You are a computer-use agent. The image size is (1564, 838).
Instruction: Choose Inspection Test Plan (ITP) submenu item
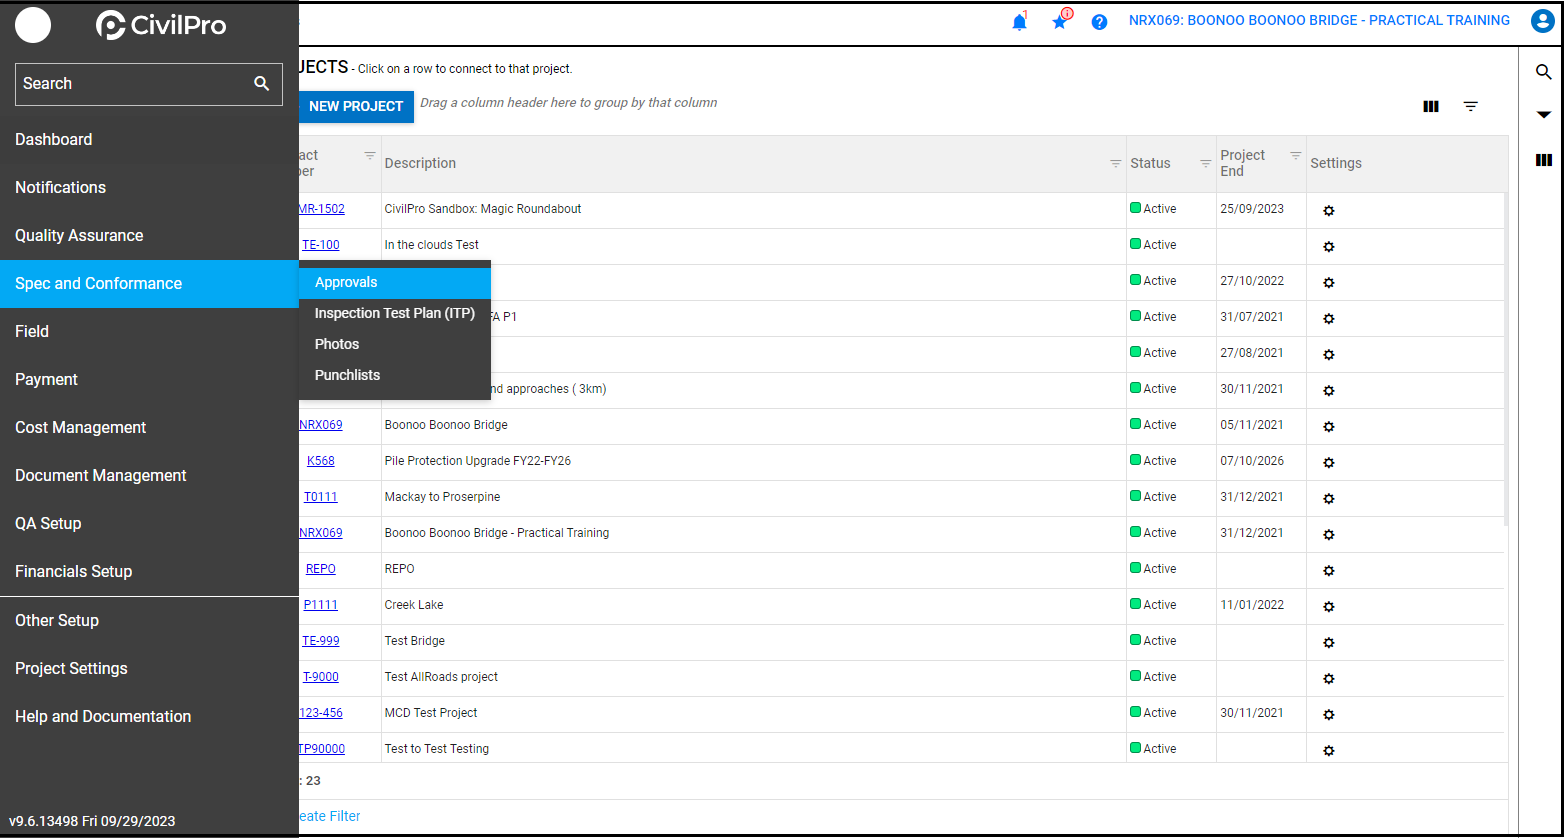point(394,314)
